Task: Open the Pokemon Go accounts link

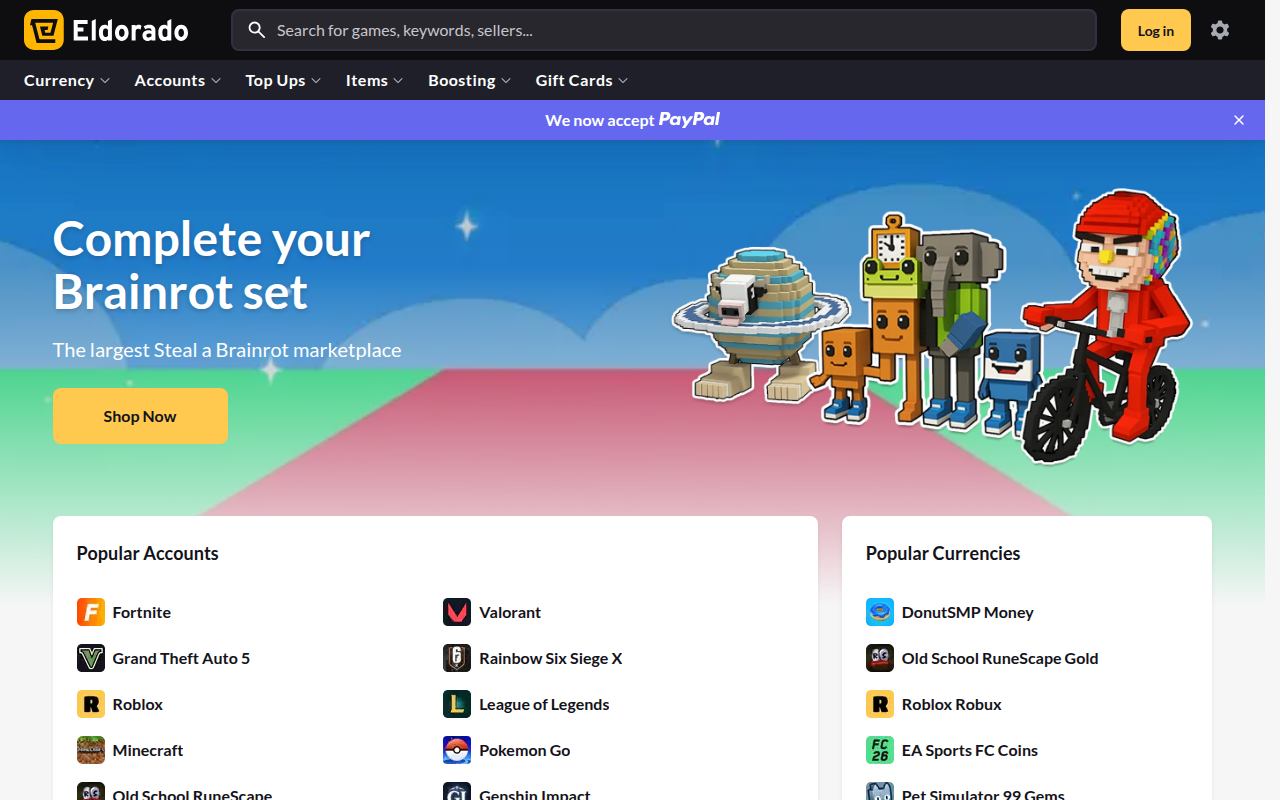Action: pos(525,750)
